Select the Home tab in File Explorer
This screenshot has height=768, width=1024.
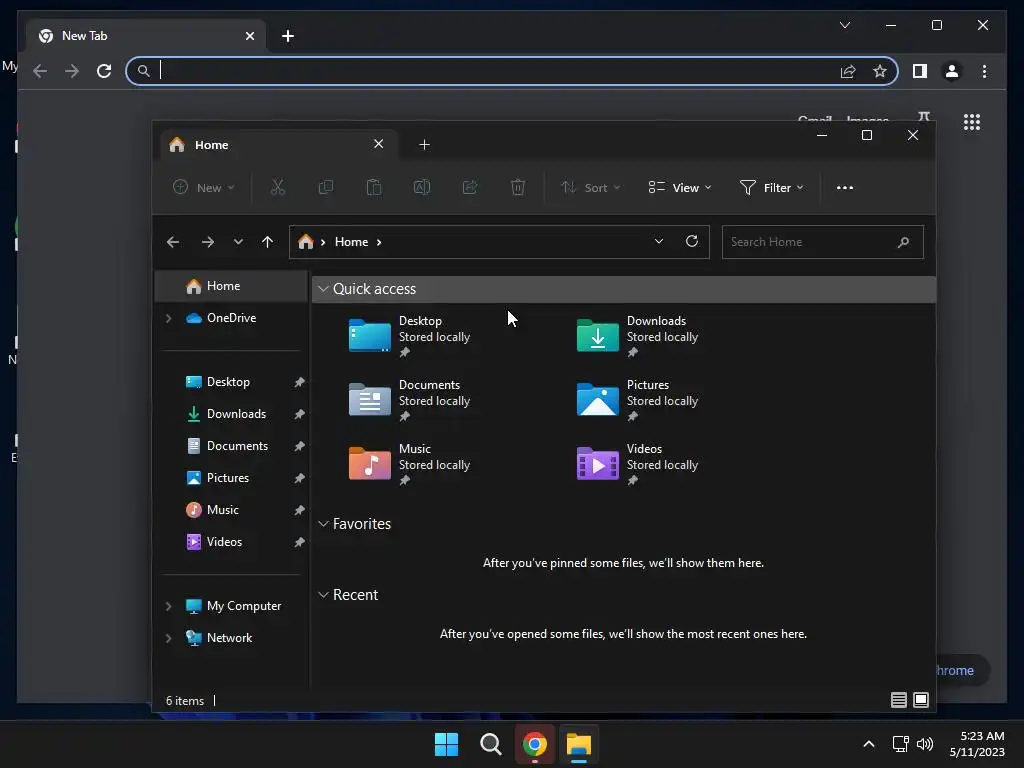278,144
